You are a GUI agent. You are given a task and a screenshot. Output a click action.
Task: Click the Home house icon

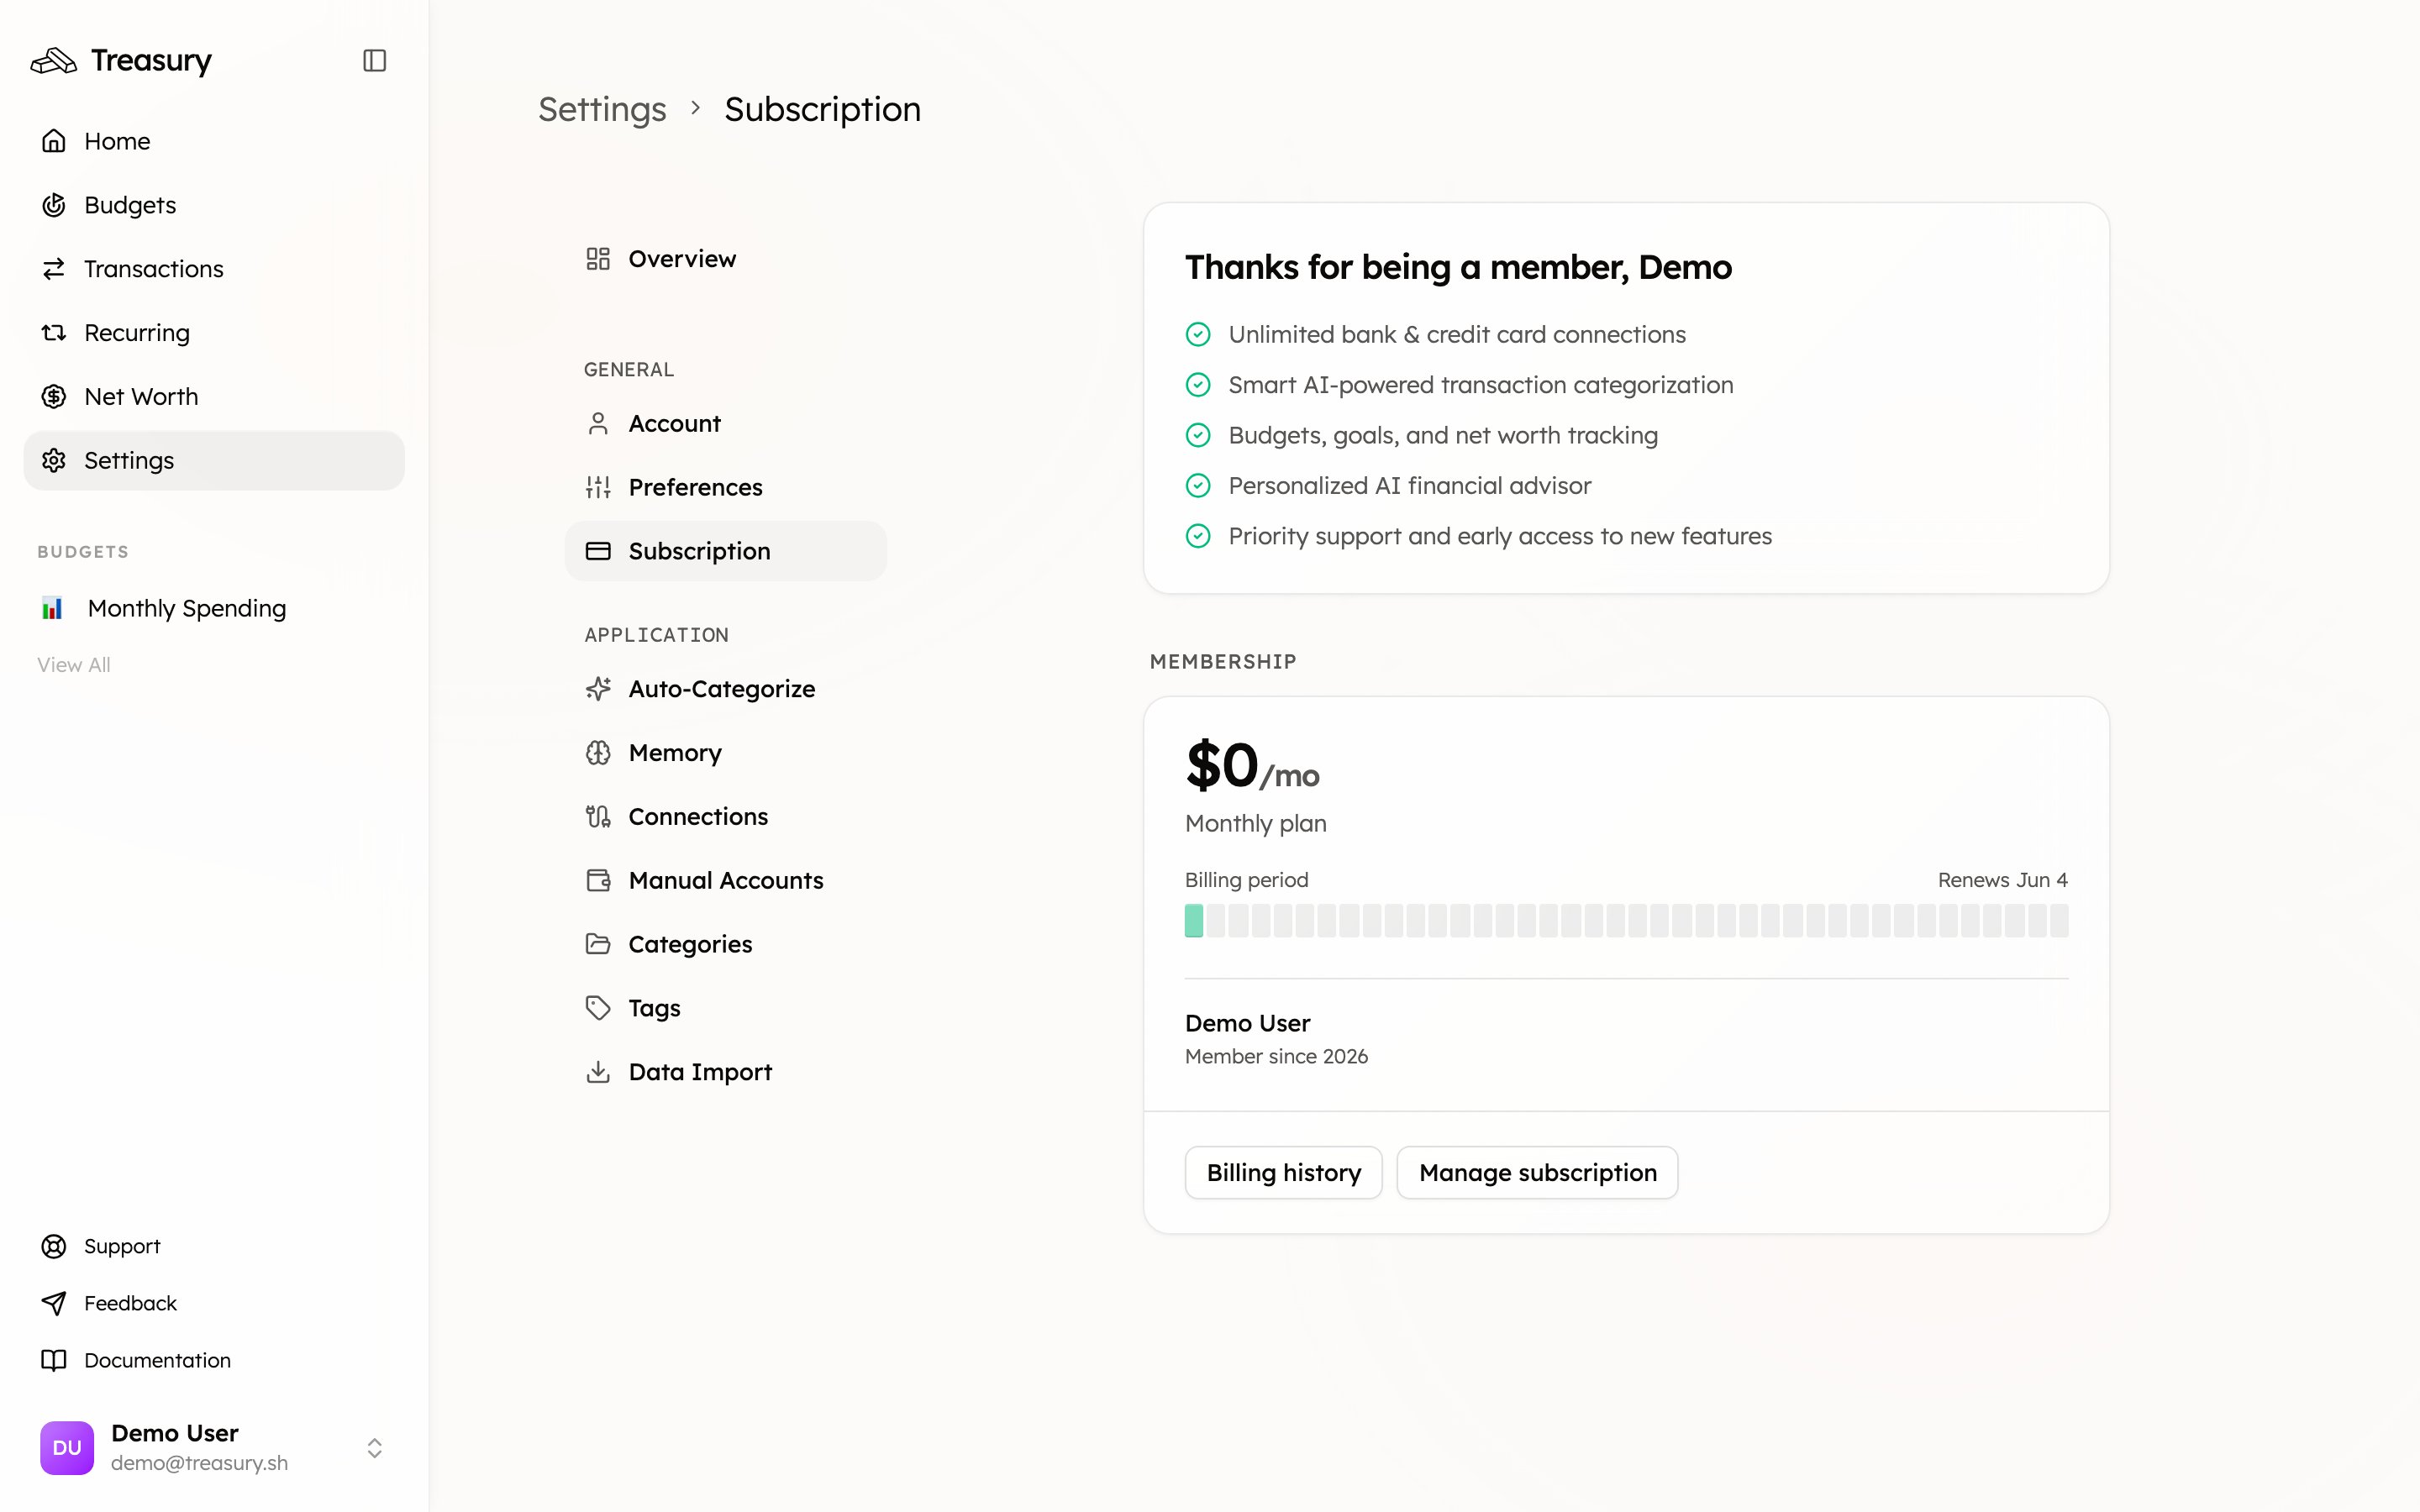point(54,141)
